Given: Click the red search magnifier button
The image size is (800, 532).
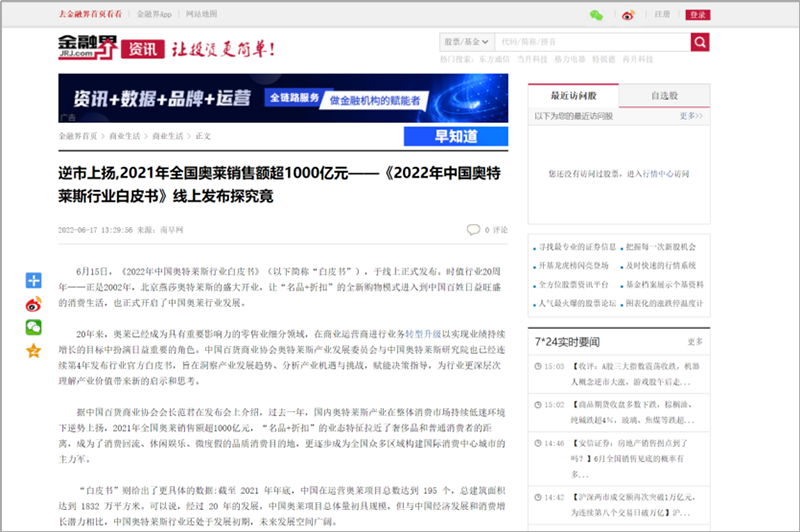Looking at the screenshot, I should tap(700, 42).
